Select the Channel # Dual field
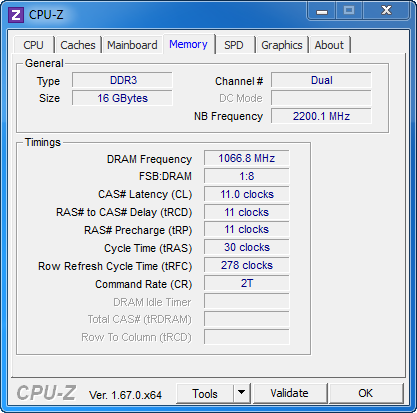 coord(321,80)
